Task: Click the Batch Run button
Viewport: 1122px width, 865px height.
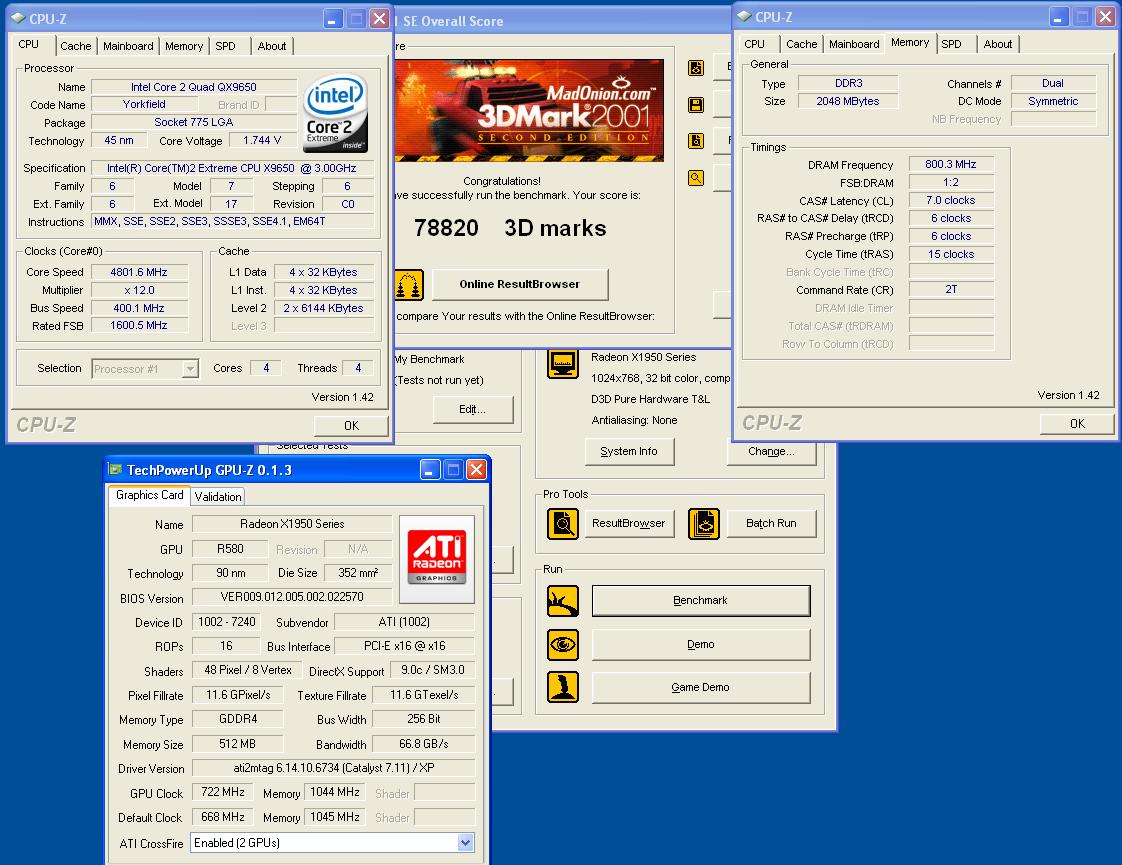Action: click(x=771, y=523)
